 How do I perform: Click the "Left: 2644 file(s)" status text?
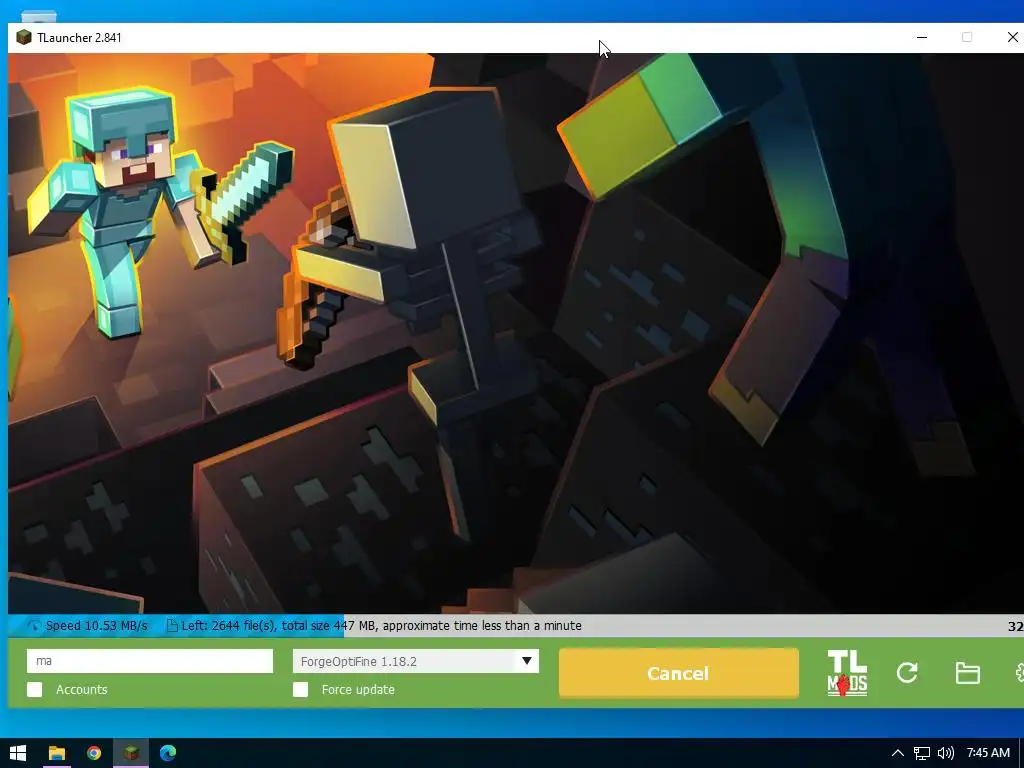click(231, 626)
